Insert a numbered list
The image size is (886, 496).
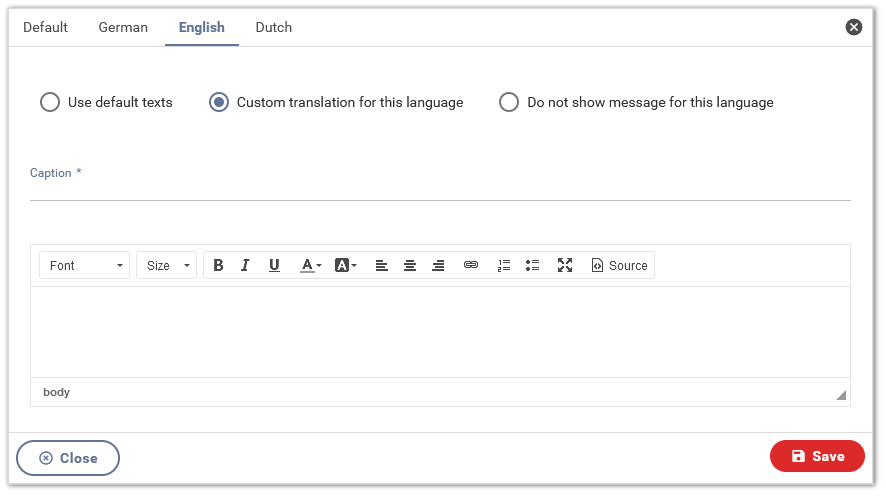(504, 266)
